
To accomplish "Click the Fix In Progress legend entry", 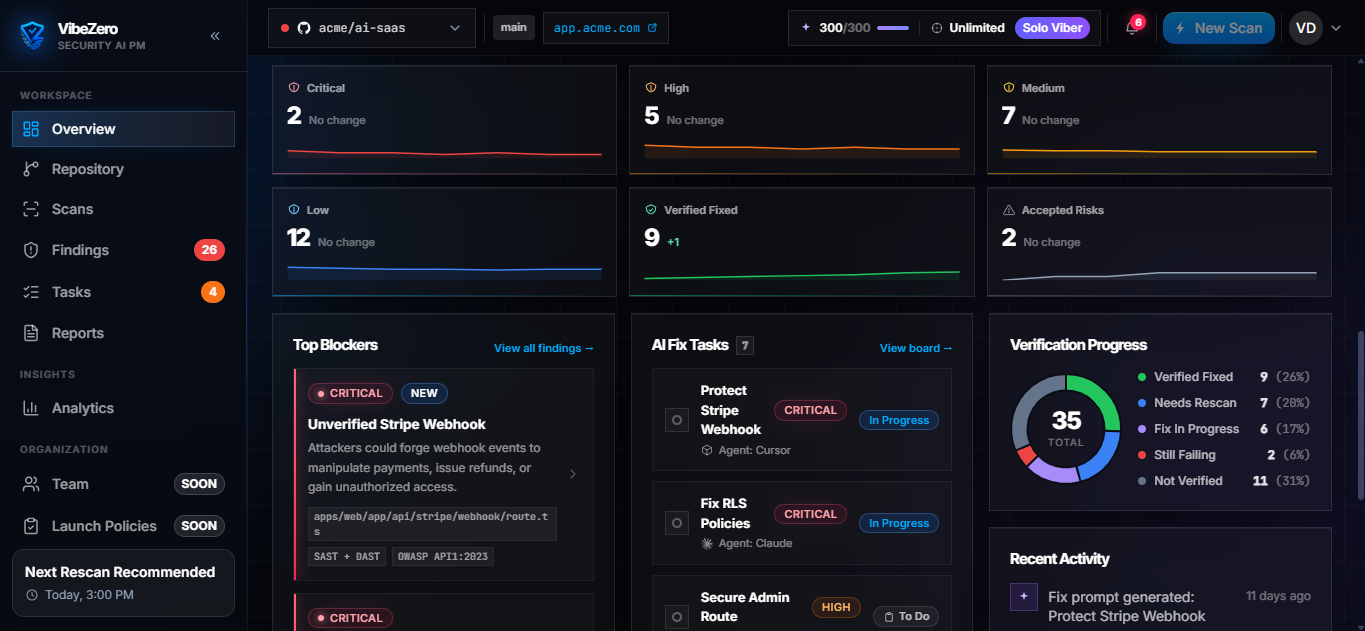I will coord(1224,429).
